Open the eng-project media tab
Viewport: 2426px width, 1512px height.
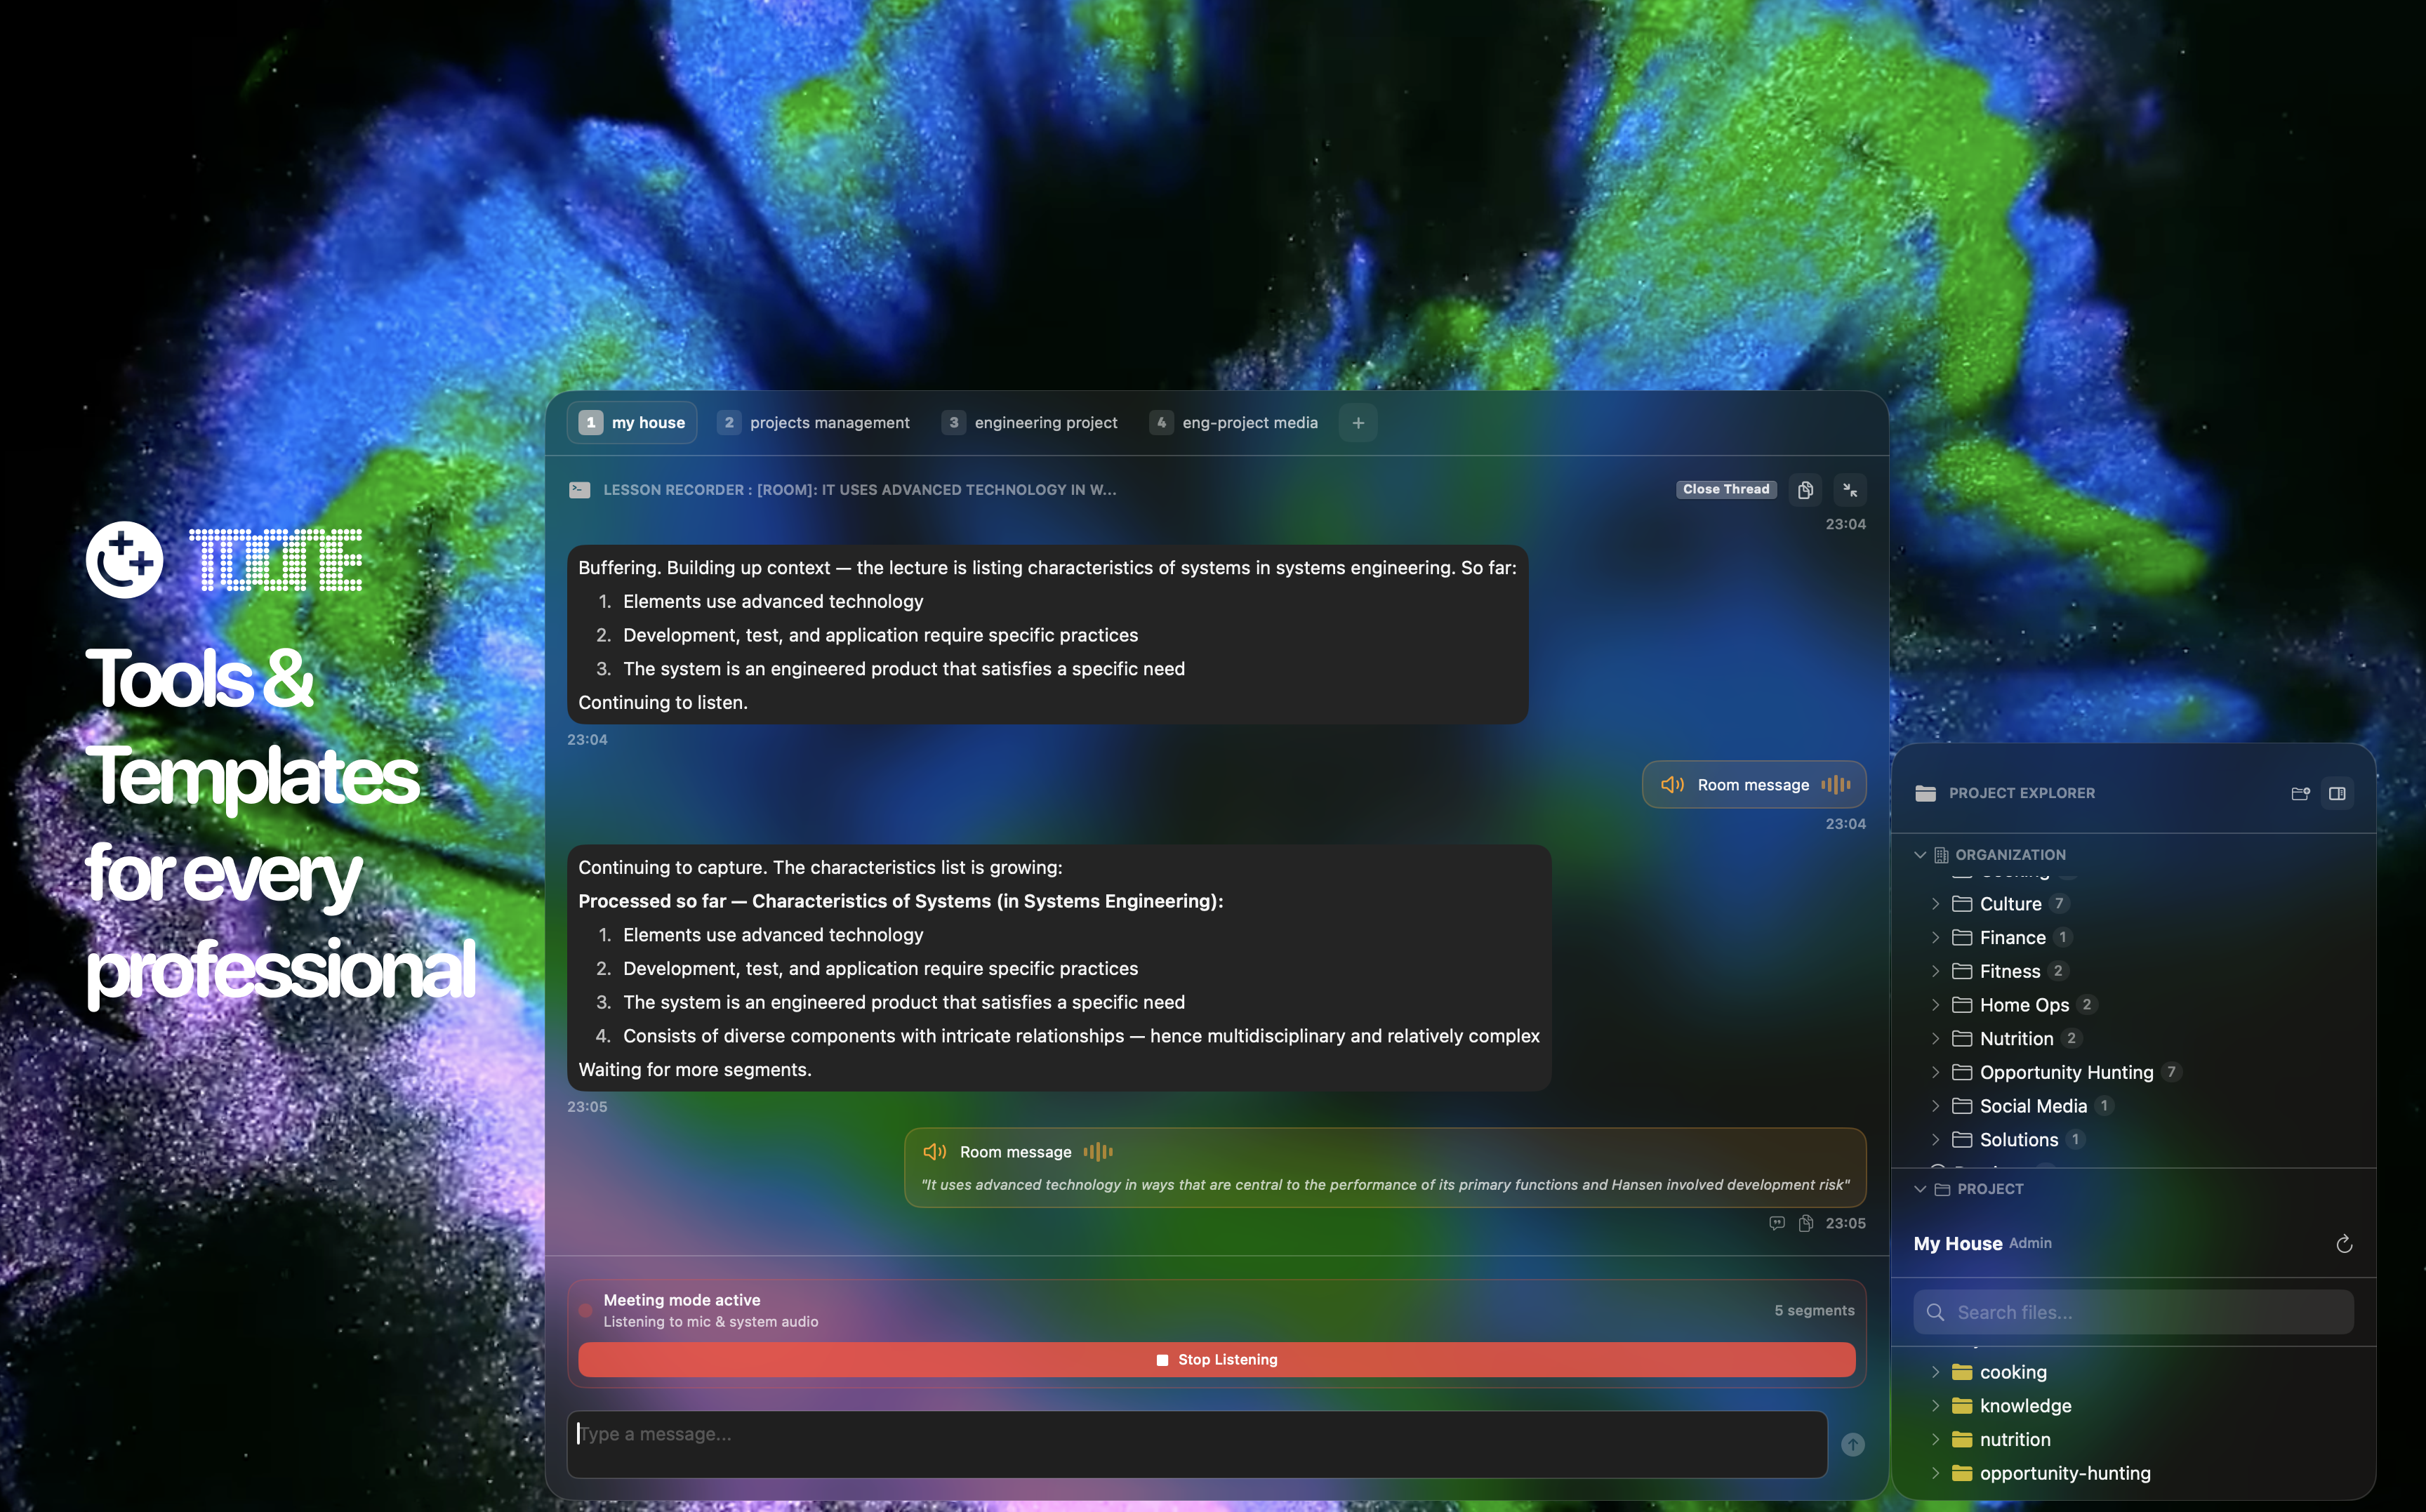pos(1249,422)
